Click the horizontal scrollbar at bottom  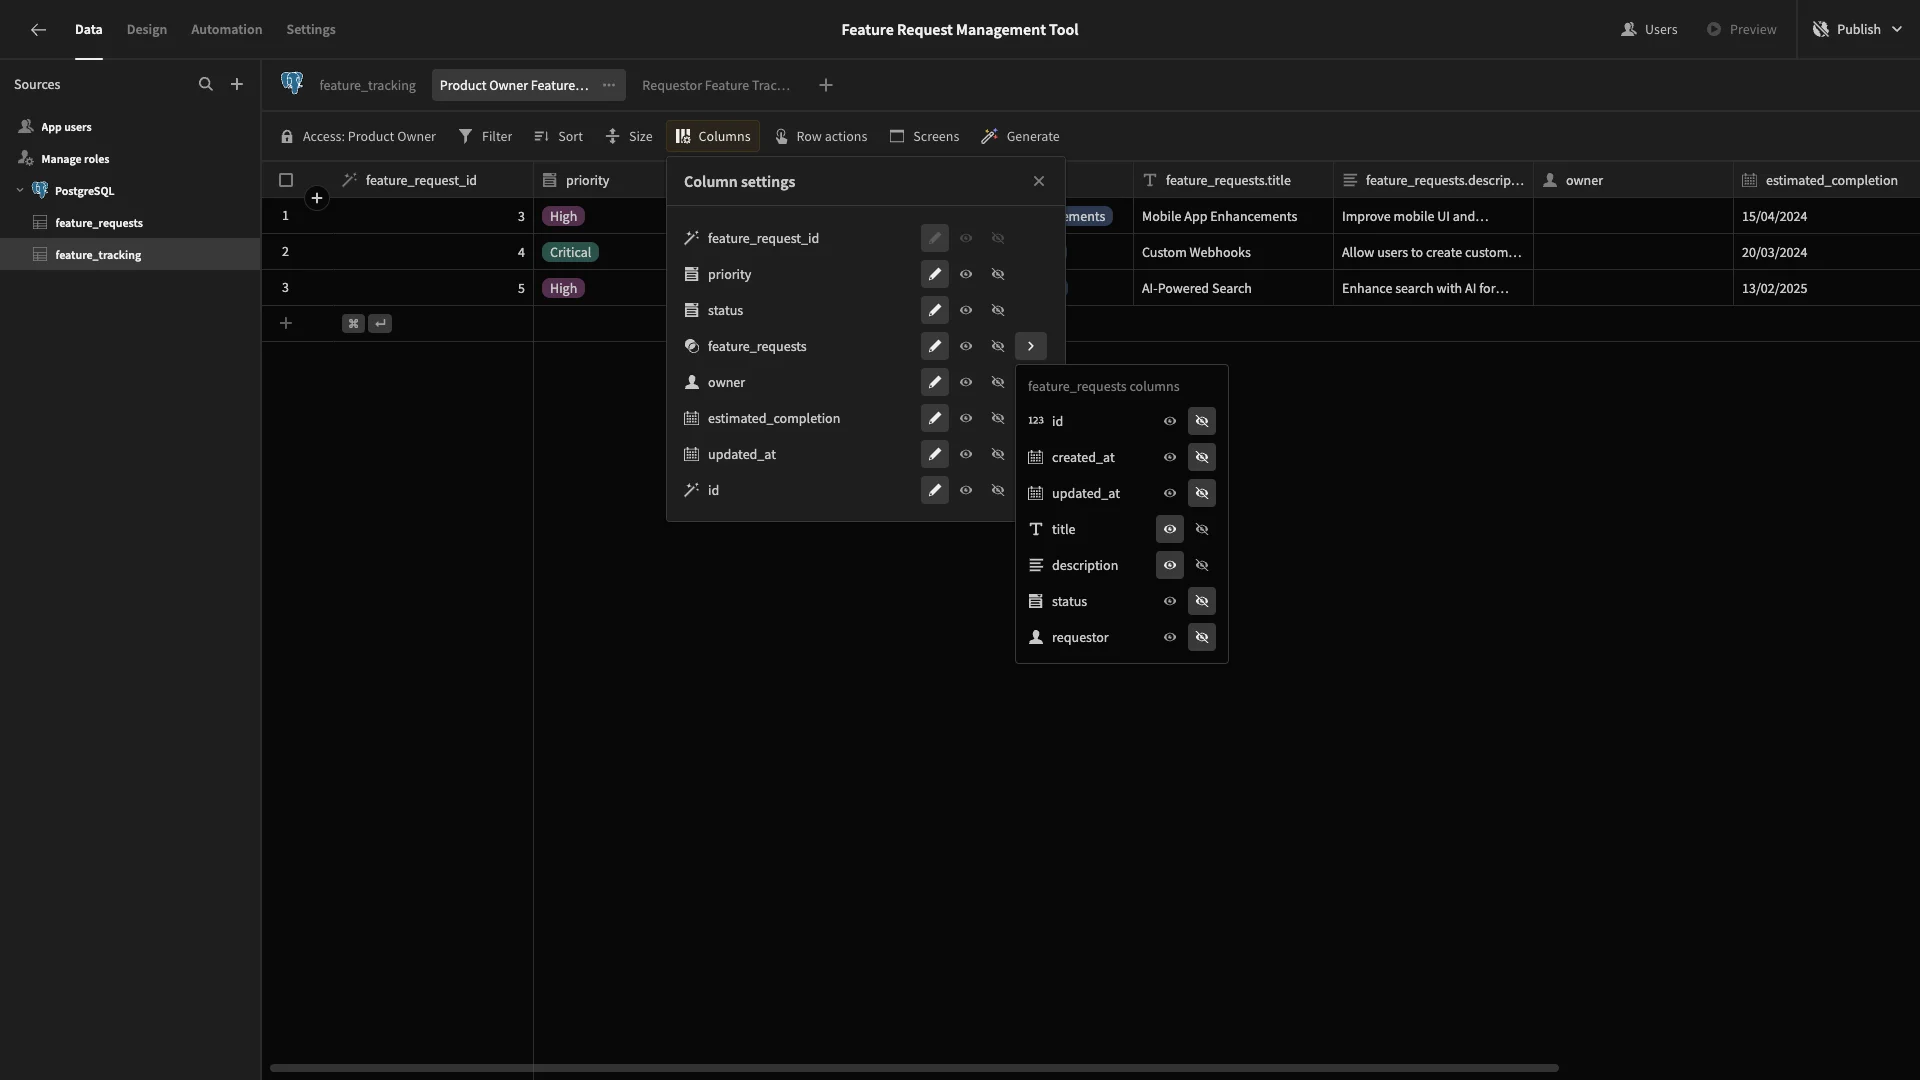[914, 1068]
